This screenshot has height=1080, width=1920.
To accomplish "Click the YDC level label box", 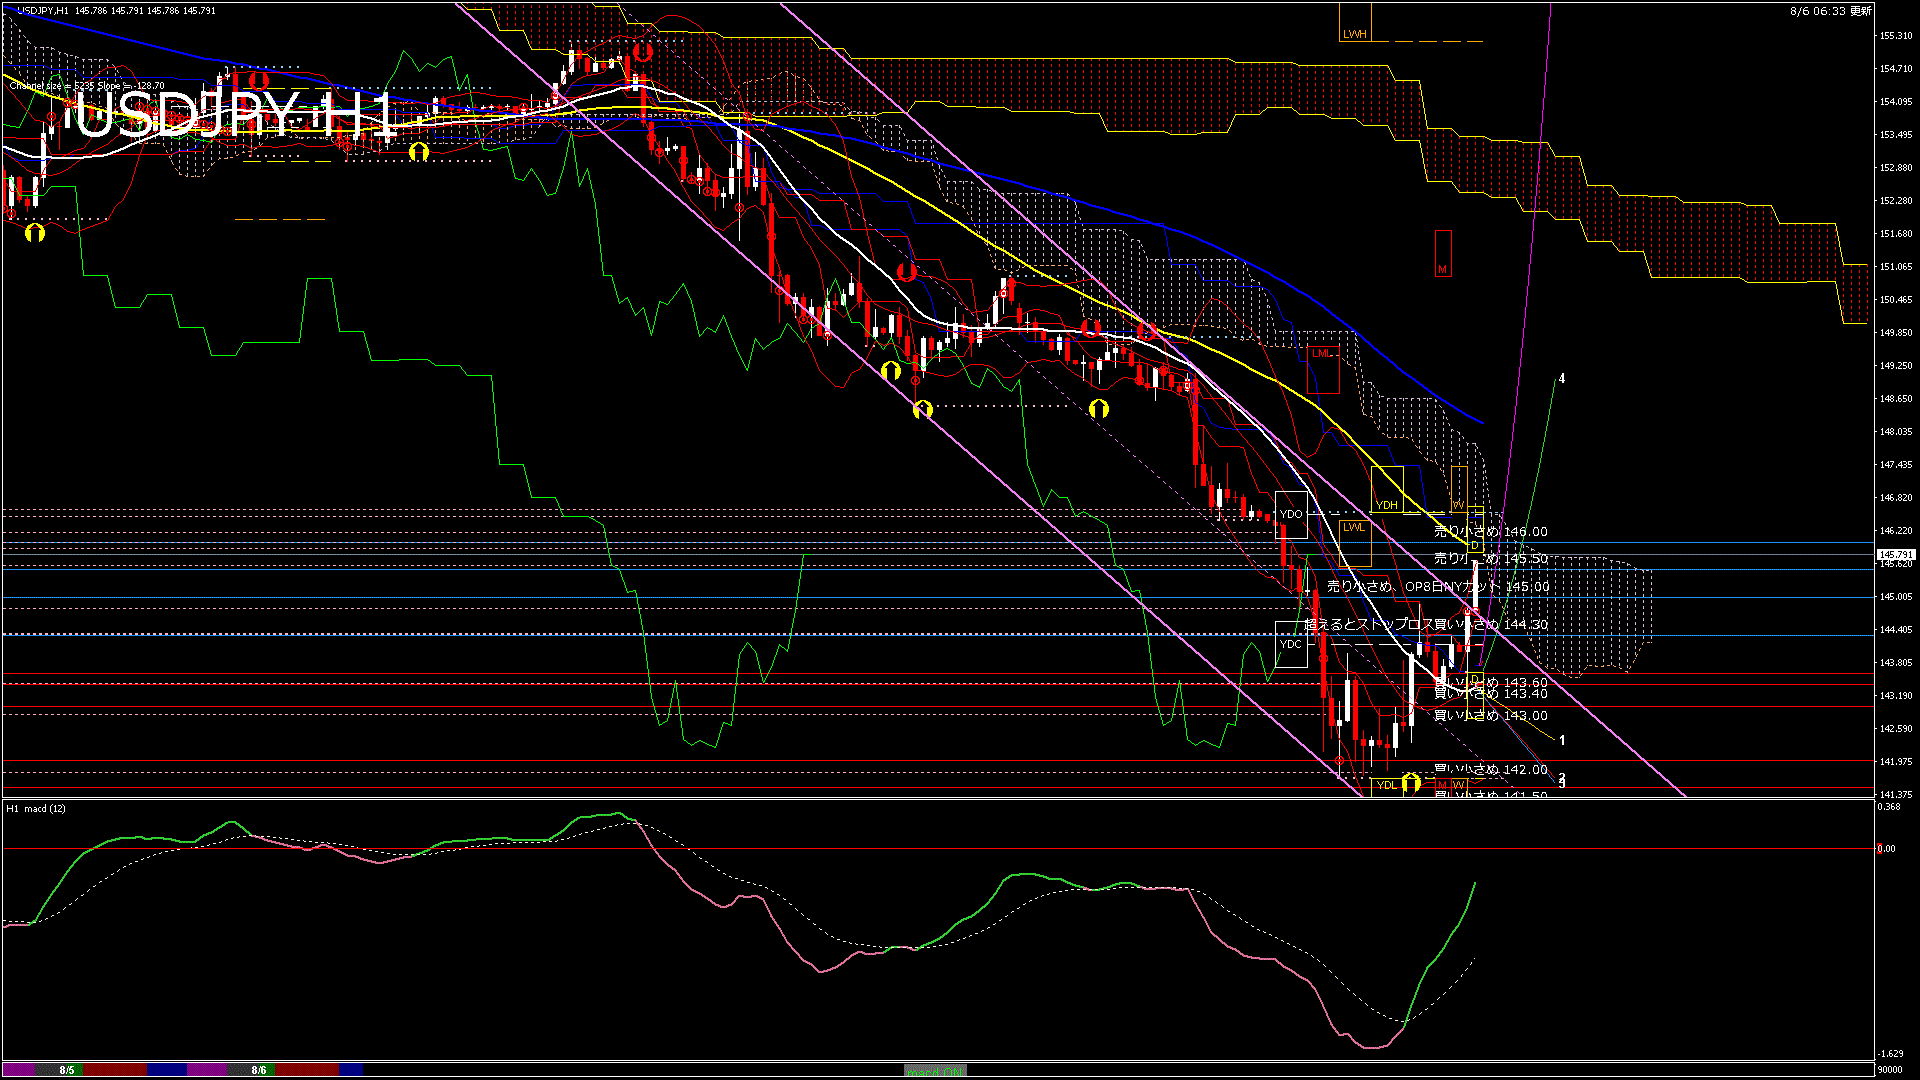I will [1291, 644].
